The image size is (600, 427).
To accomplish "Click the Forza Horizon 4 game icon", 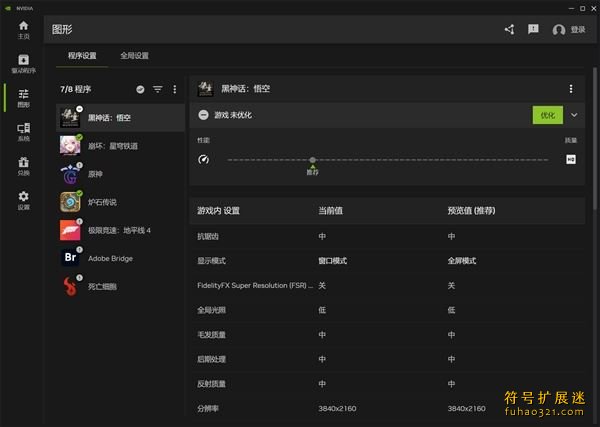I will pyautogui.click(x=70, y=230).
